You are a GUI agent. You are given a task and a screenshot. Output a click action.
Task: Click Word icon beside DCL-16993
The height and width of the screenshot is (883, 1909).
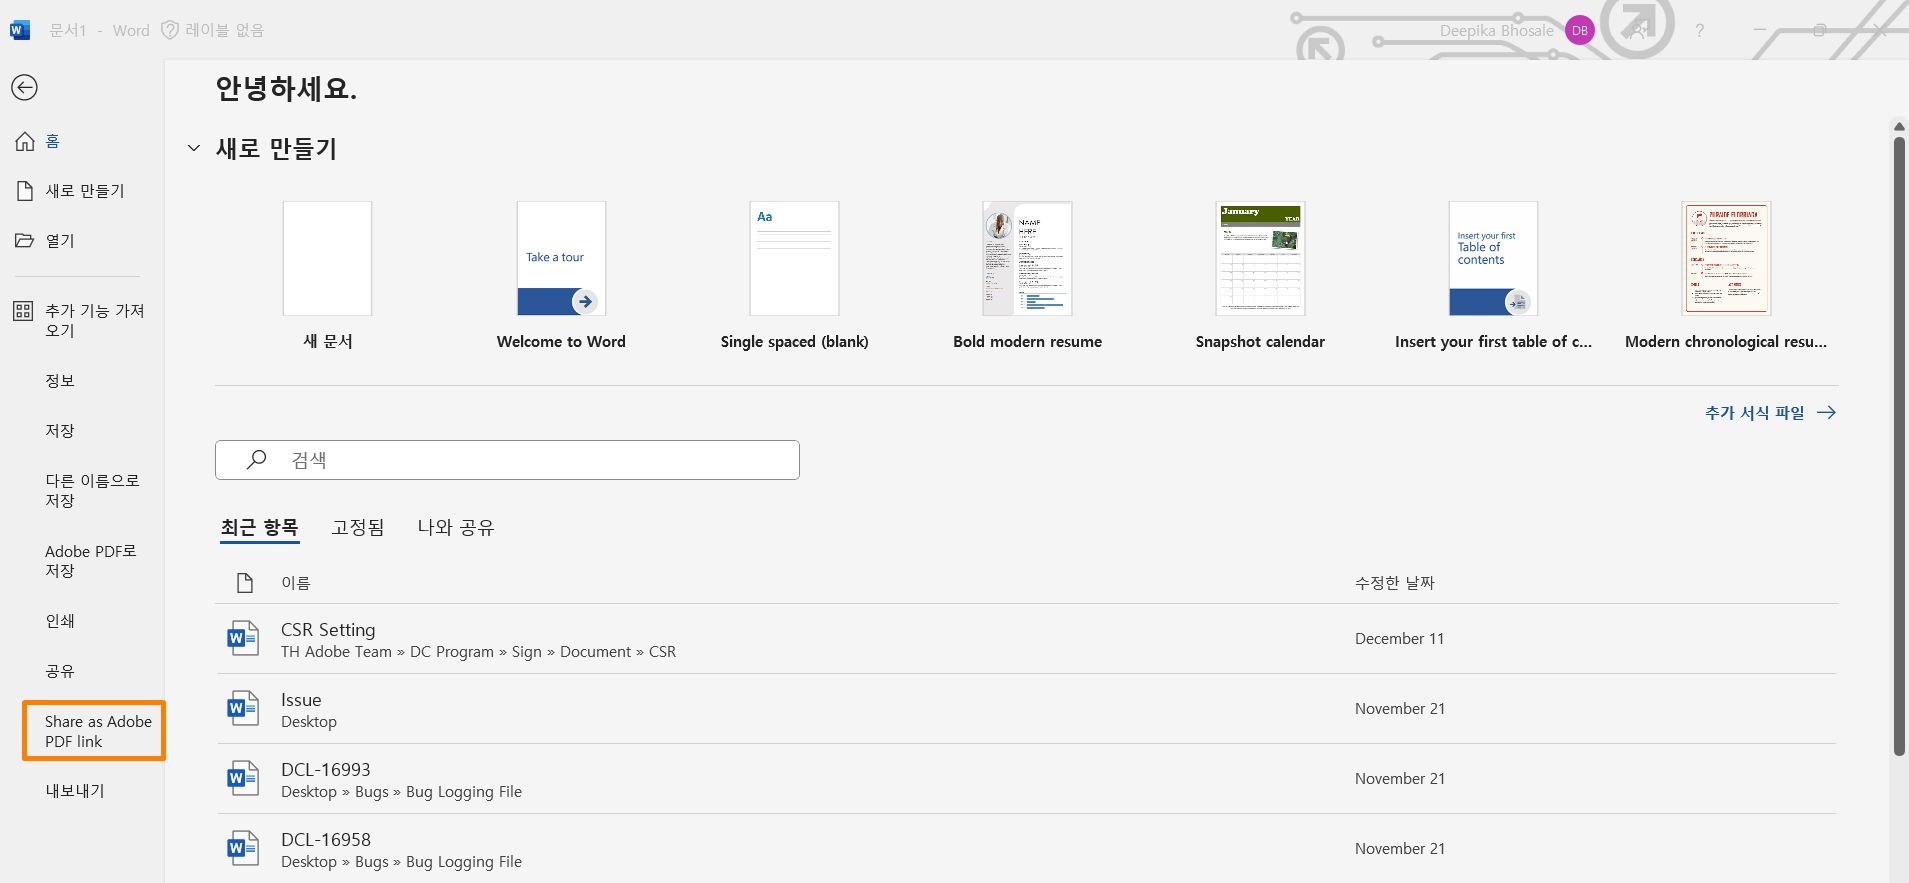click(243, 778)
